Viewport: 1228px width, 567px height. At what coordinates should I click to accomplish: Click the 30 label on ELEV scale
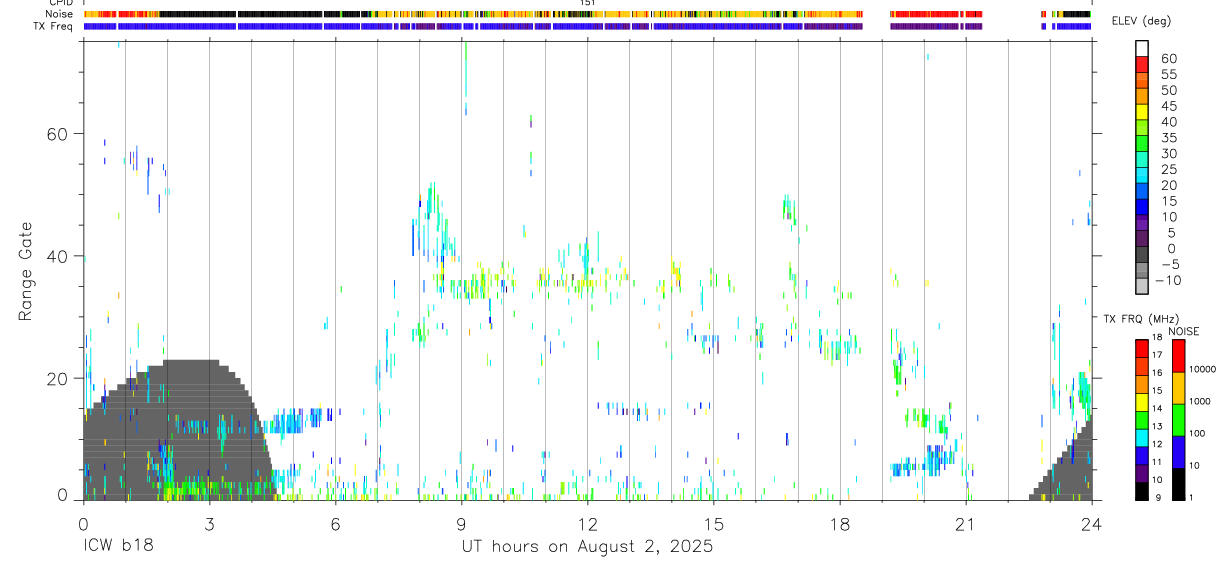[x=1168, y=154]
